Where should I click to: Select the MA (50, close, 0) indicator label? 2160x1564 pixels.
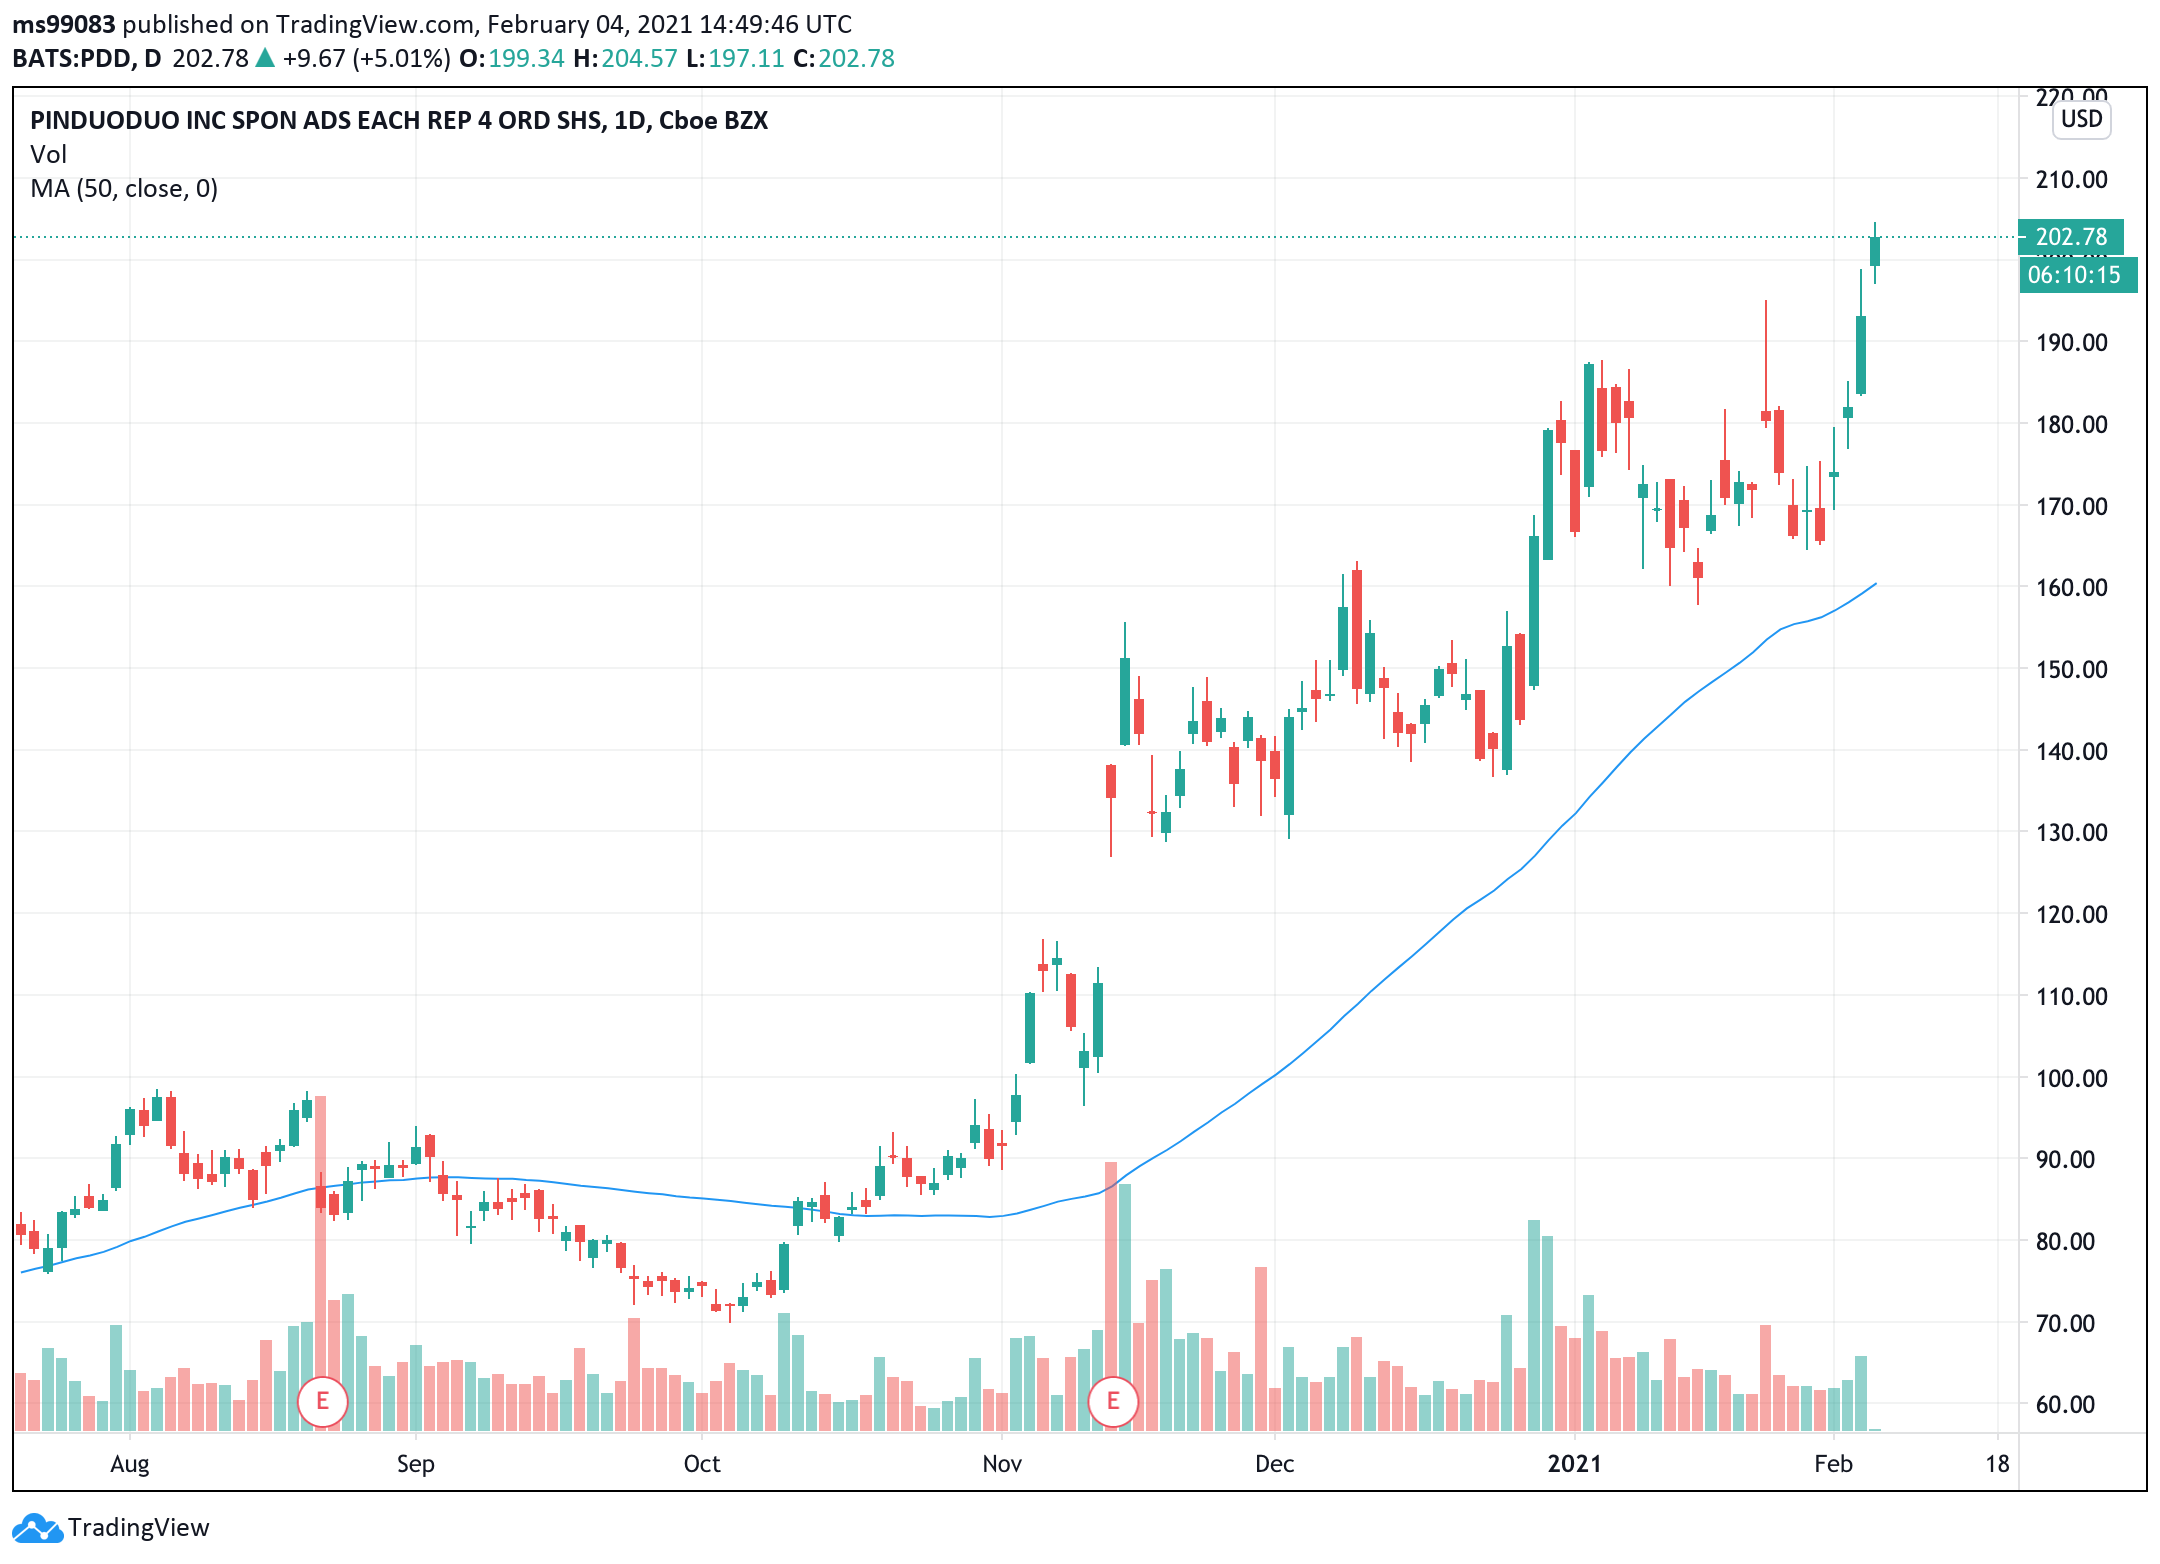(x=124, y=188)
